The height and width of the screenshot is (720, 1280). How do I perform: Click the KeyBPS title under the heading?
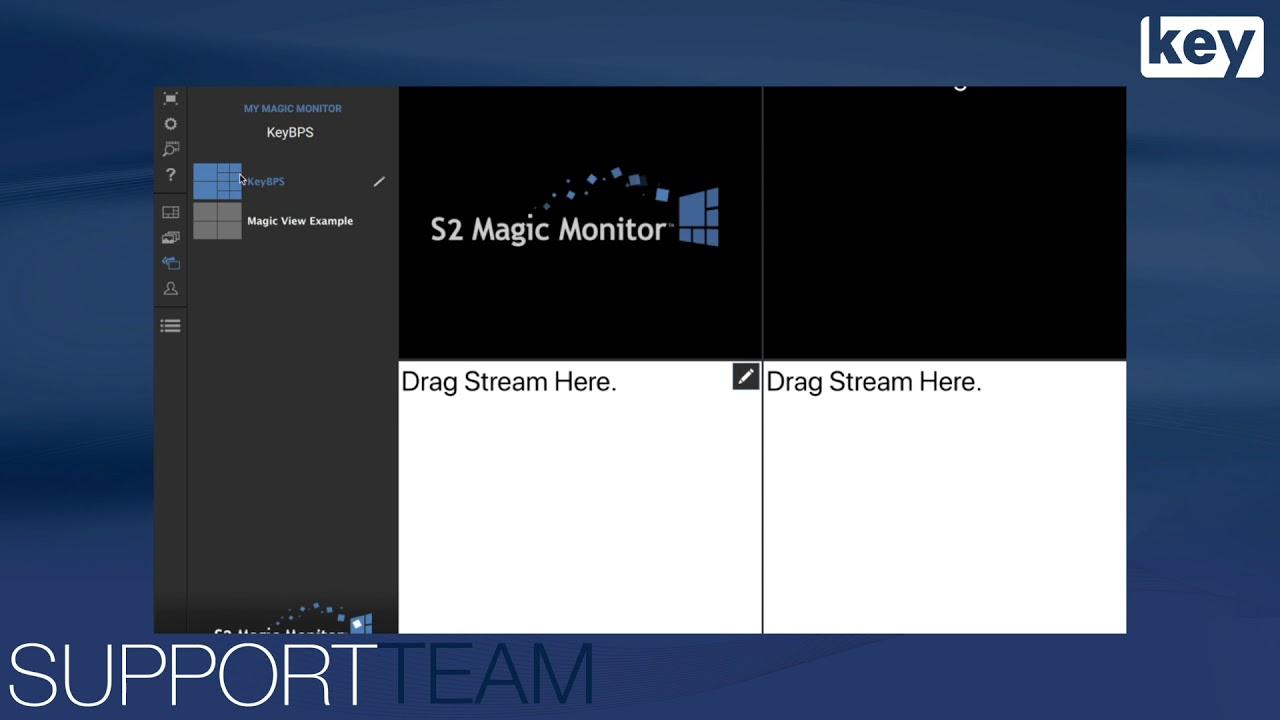click(290, 132)
